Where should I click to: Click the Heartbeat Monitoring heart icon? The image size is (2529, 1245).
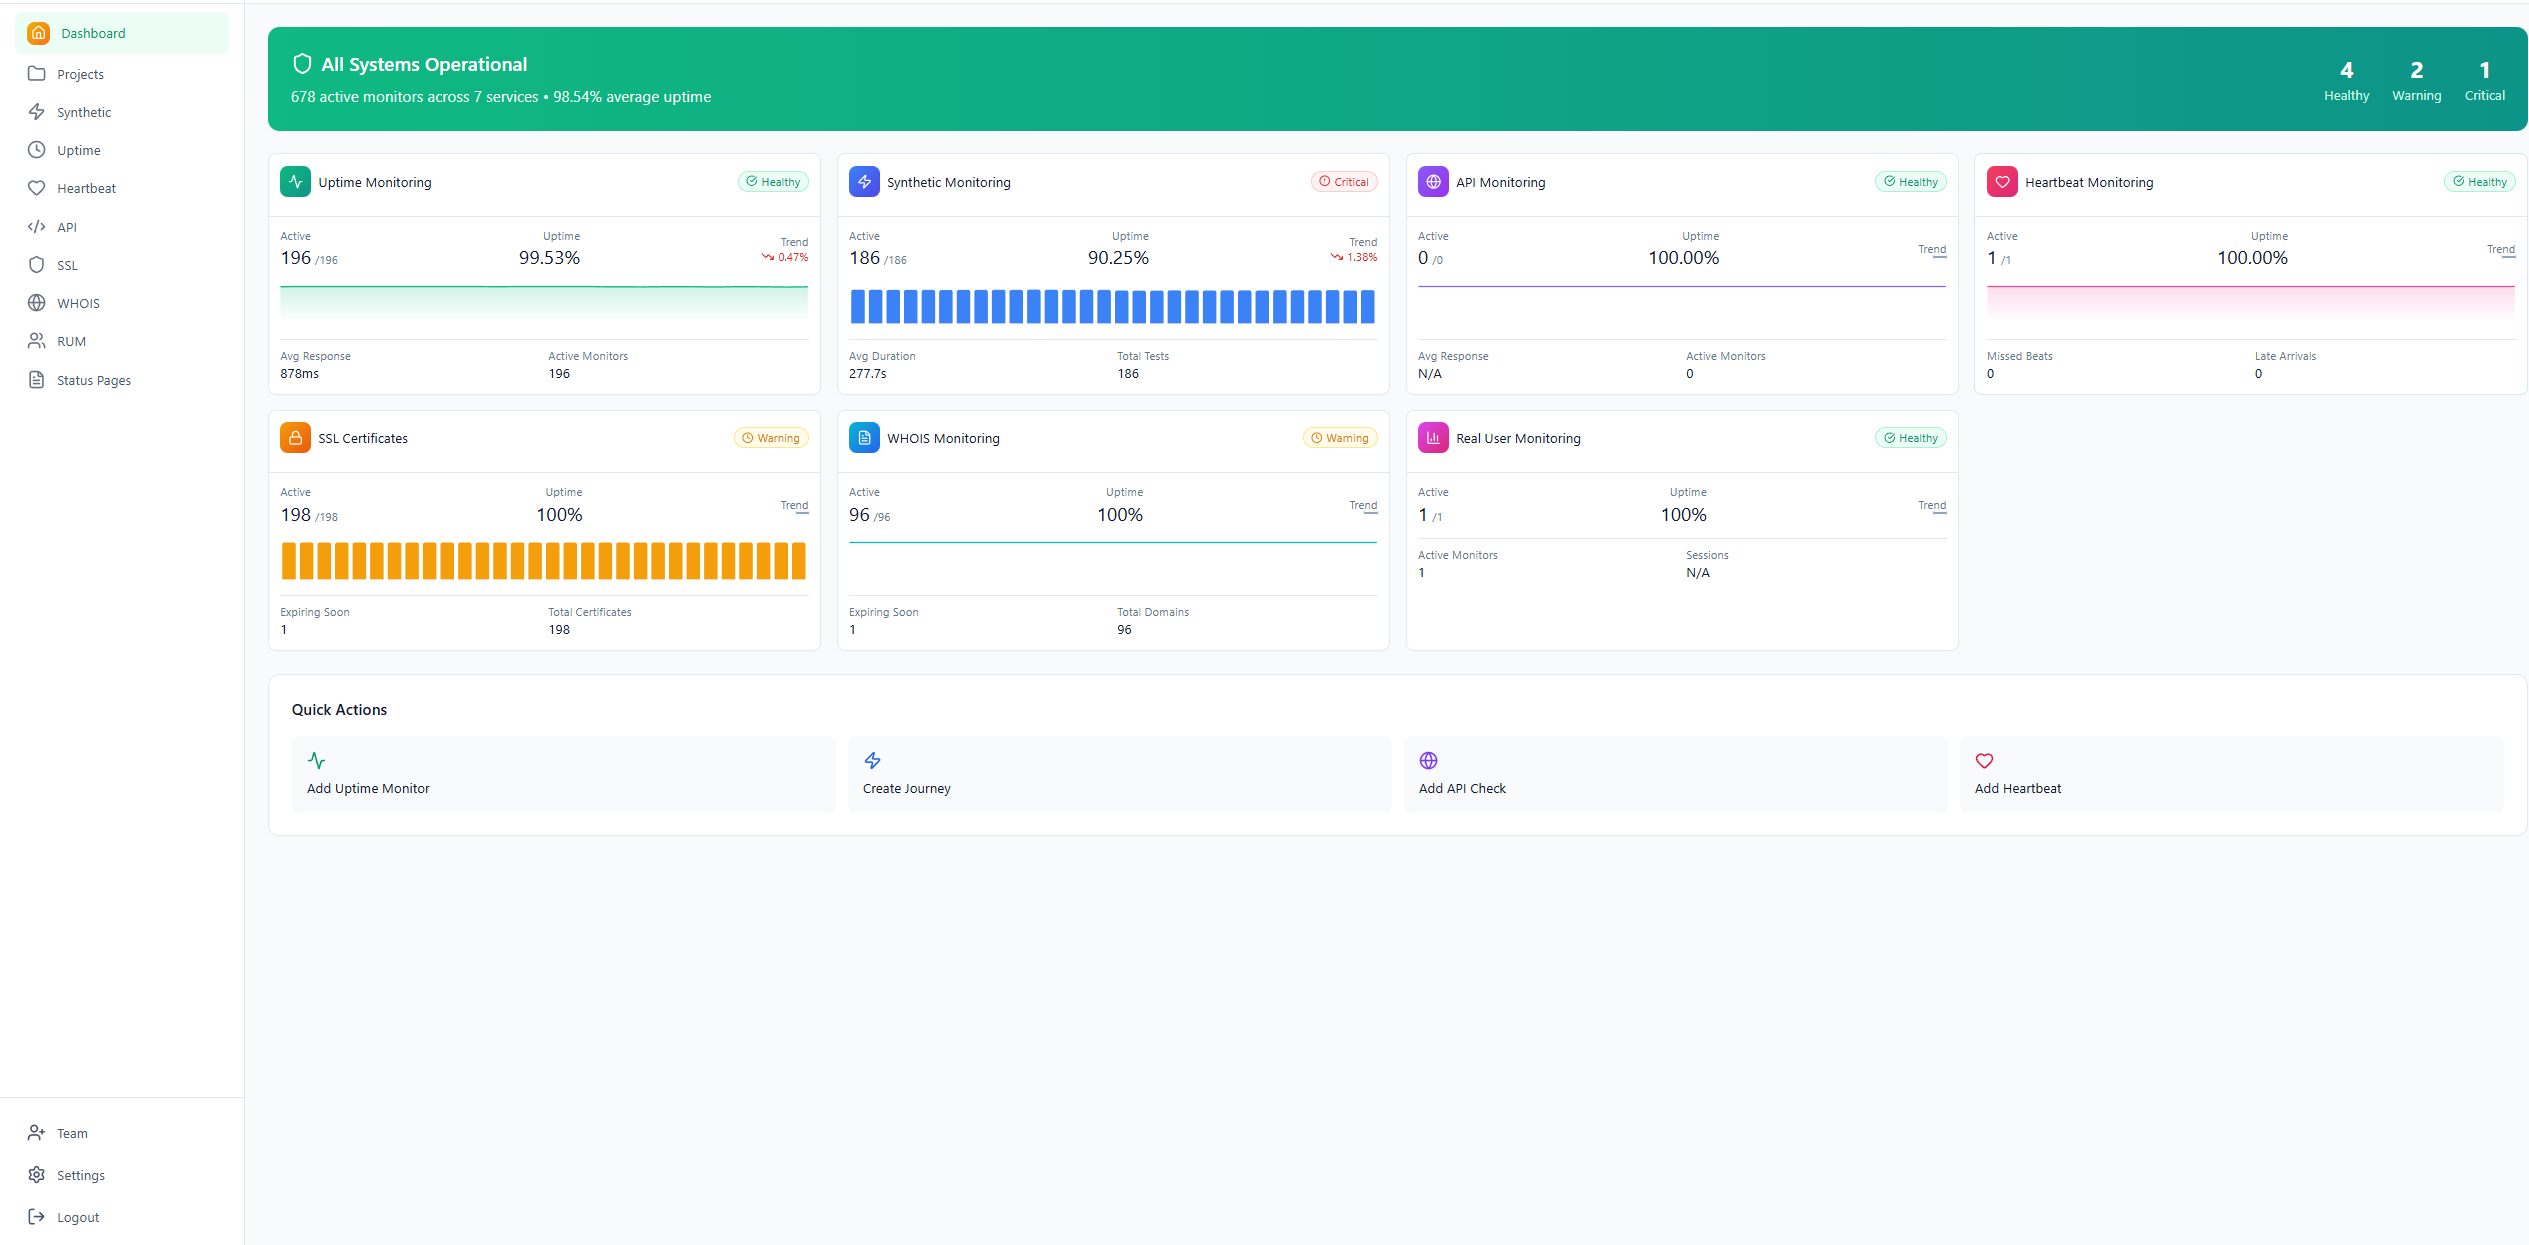(x=2002, y=182)
